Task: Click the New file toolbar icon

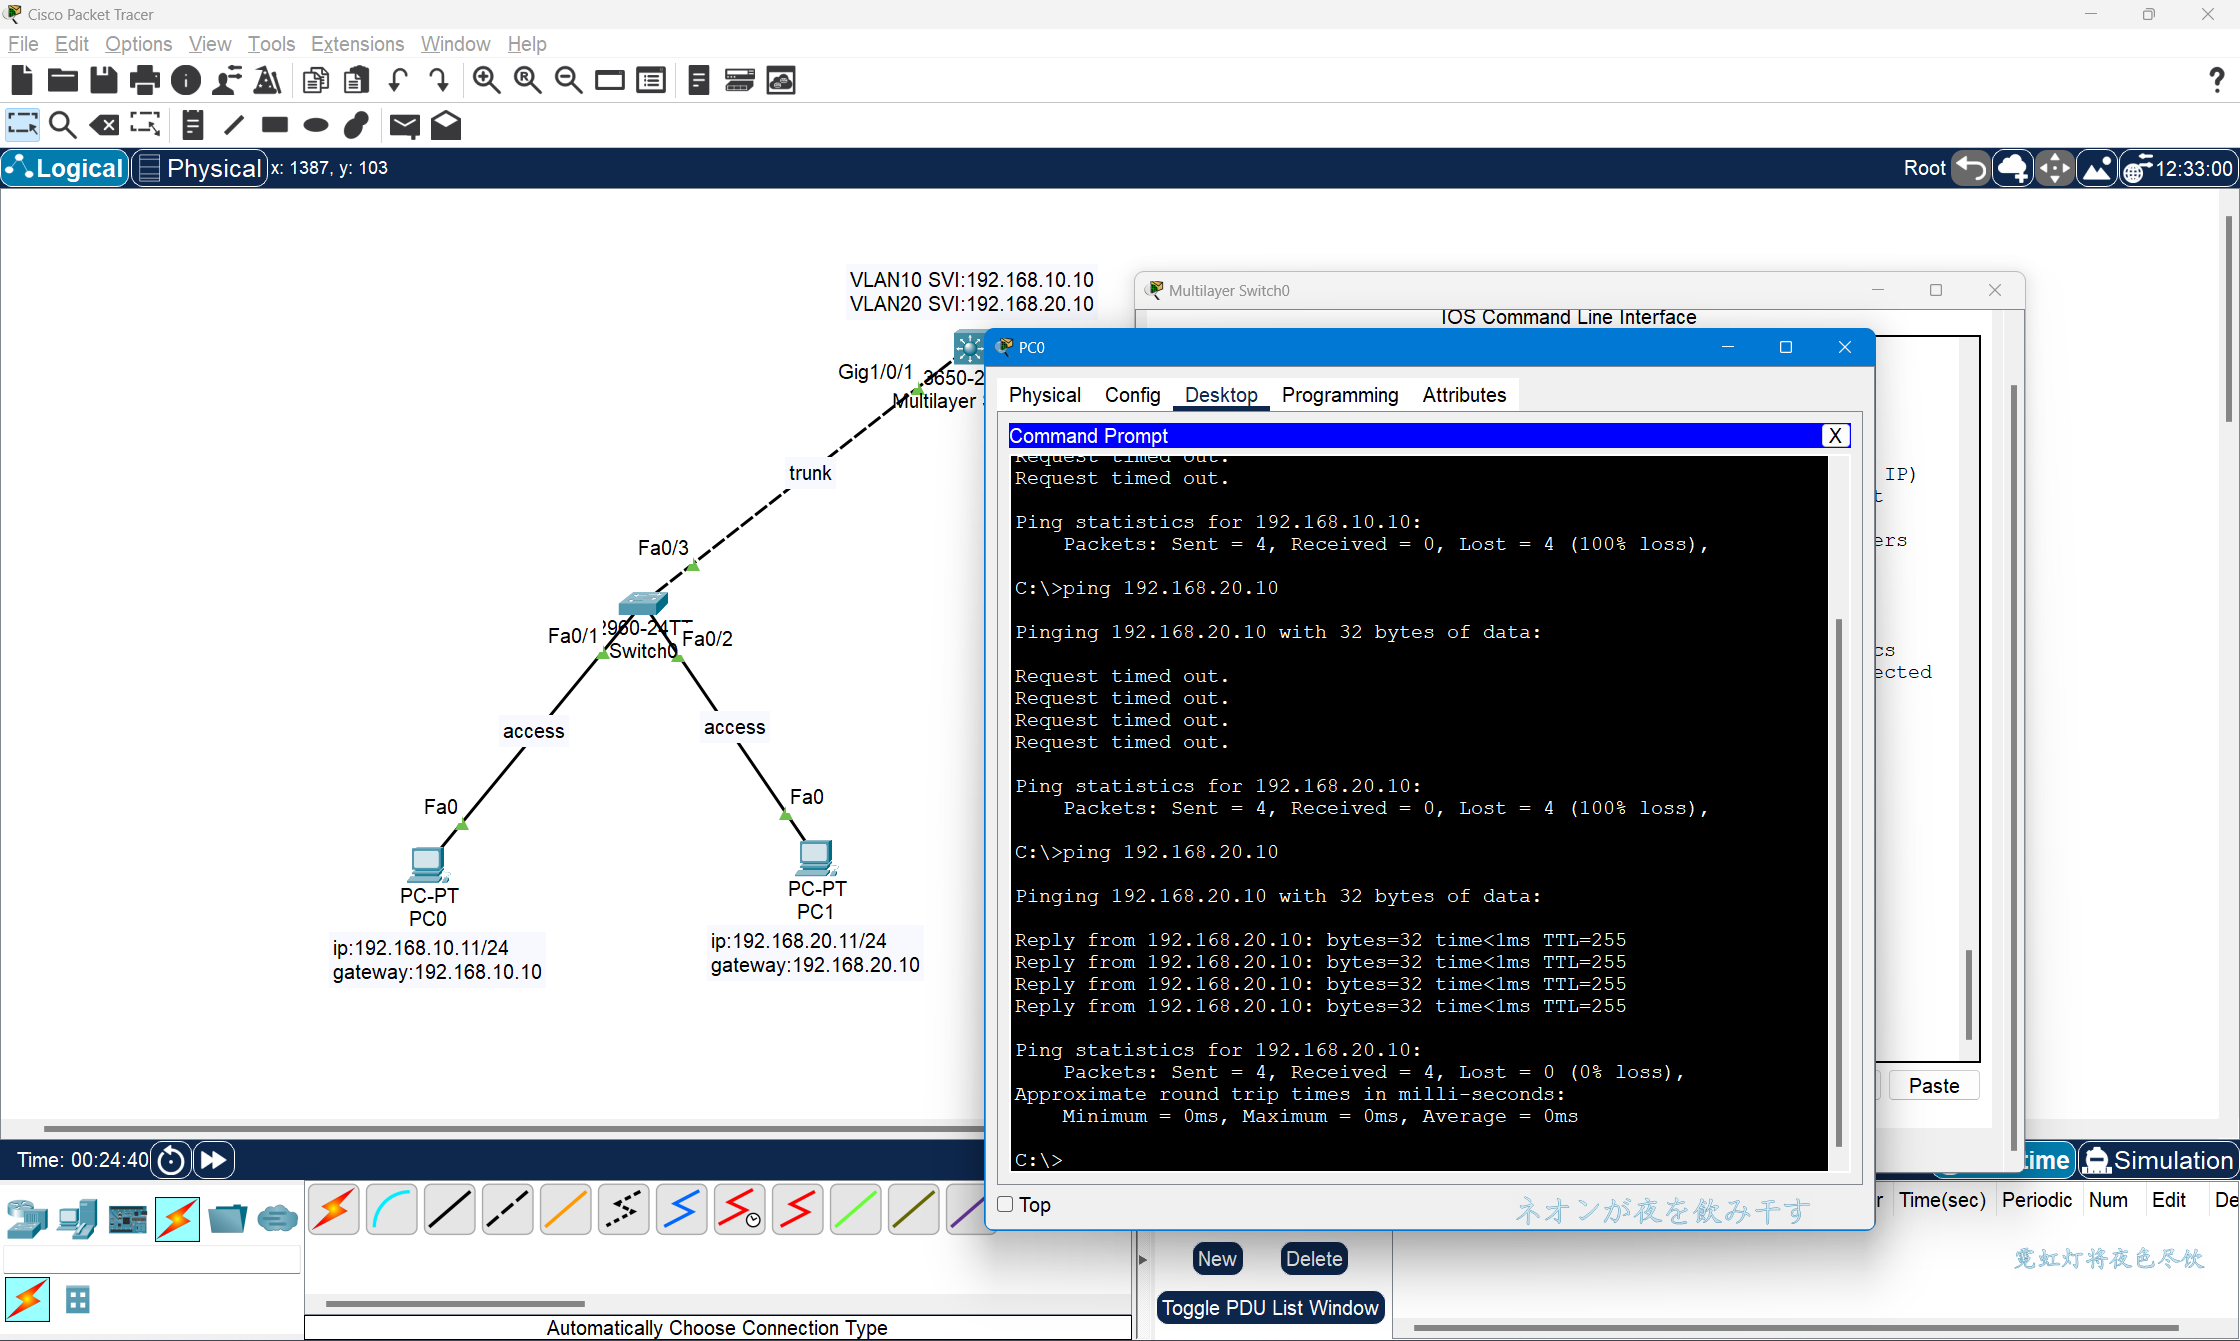Action: coord(22,80)
